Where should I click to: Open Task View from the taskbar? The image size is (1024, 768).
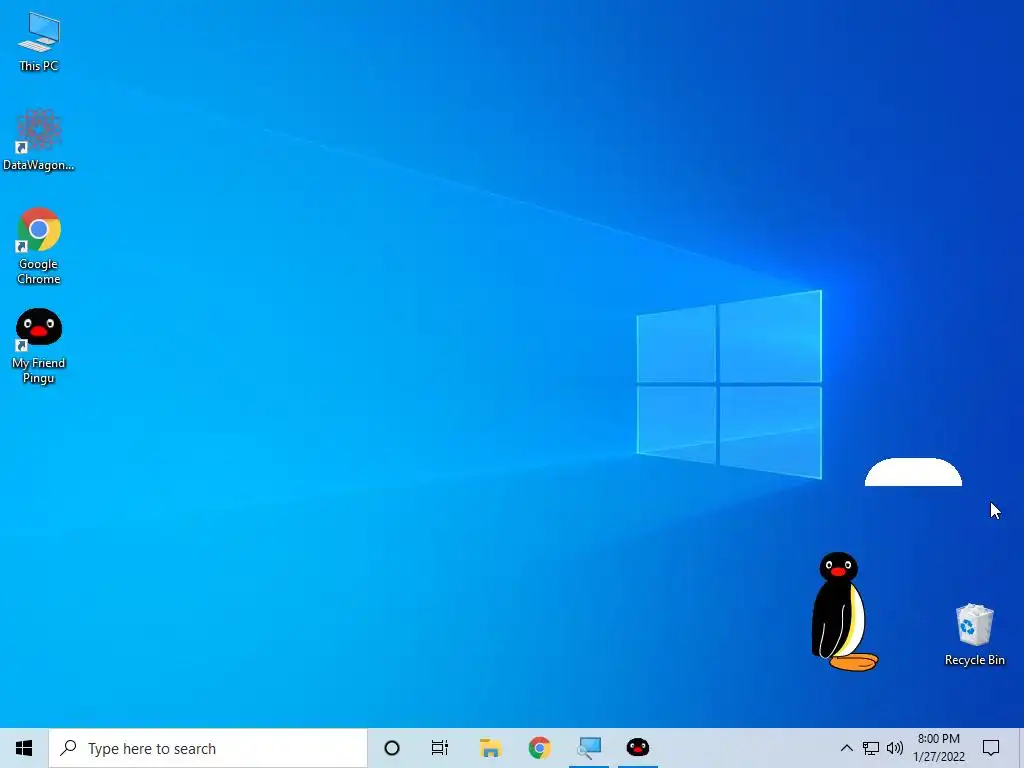point(440,748)
